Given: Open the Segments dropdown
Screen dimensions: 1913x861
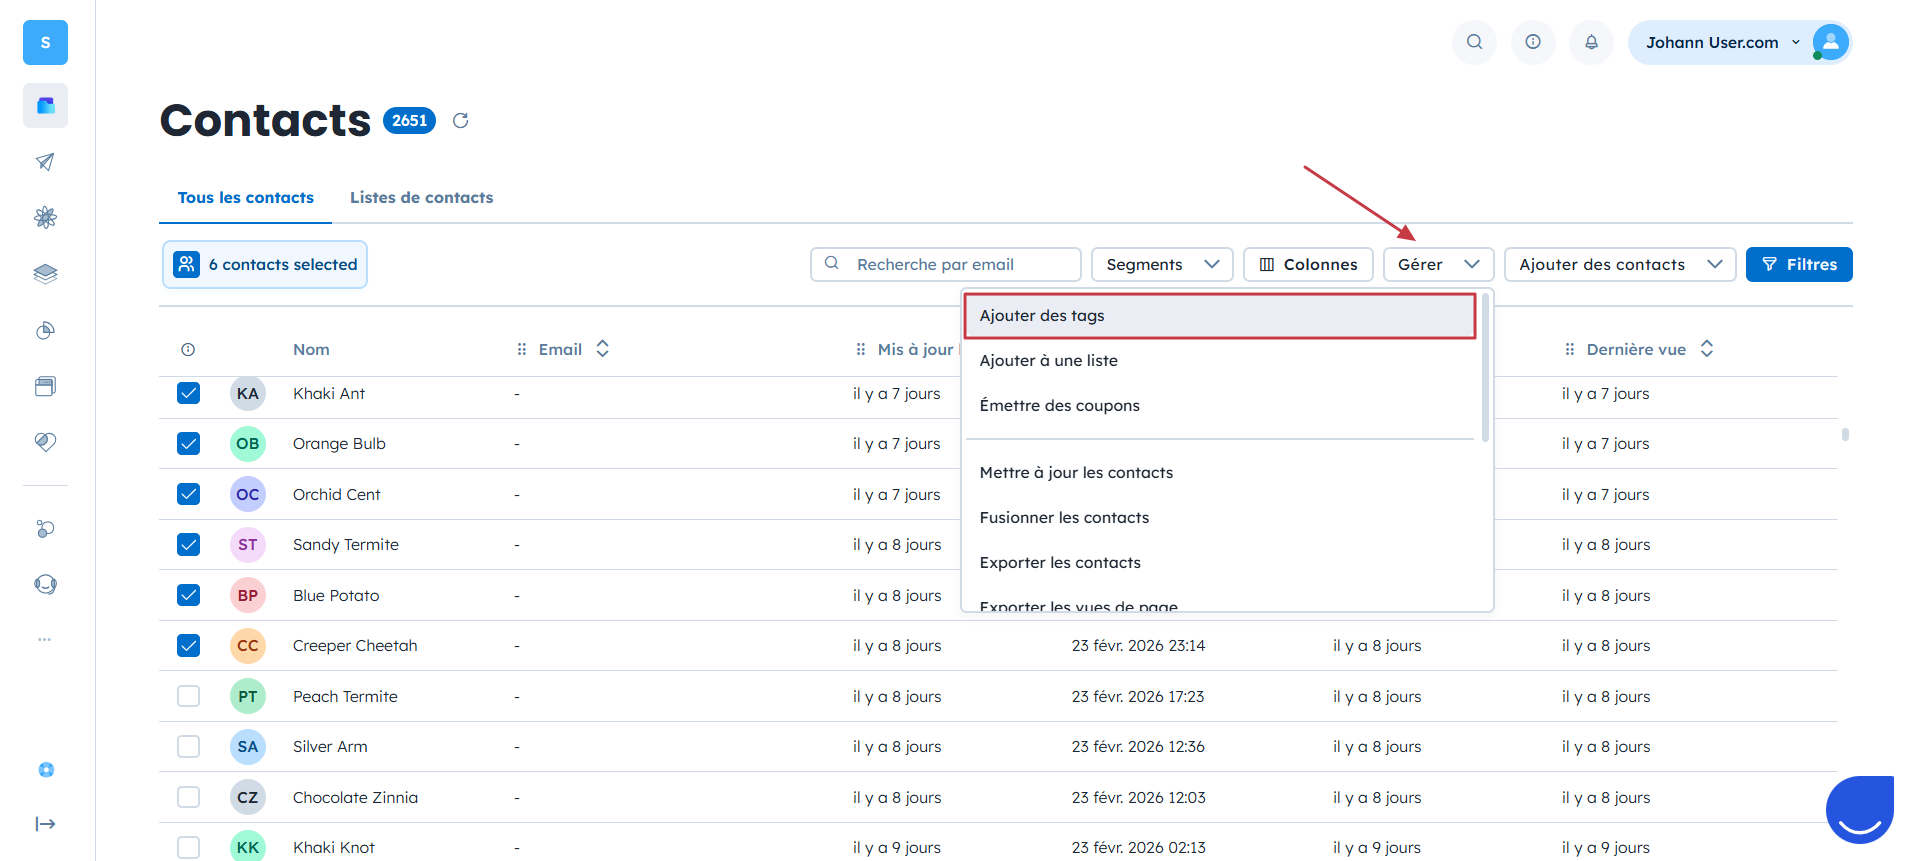Looking at the screenshot, I should click(1162, 264).
